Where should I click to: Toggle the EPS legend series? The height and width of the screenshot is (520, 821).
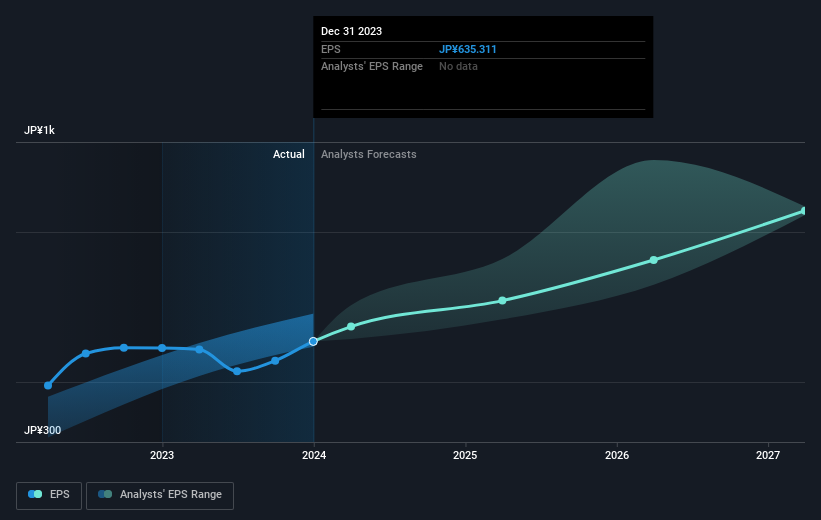[x=49, y=495]
